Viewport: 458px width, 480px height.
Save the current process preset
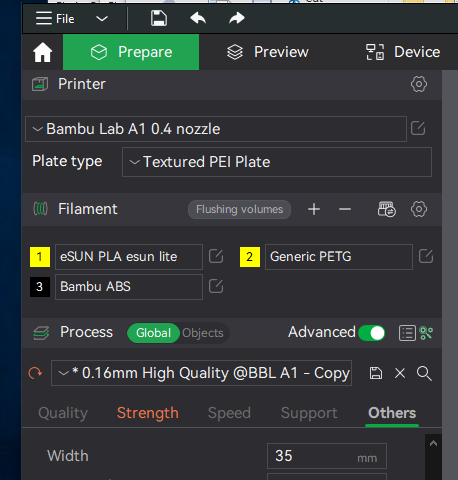(376, 373)
